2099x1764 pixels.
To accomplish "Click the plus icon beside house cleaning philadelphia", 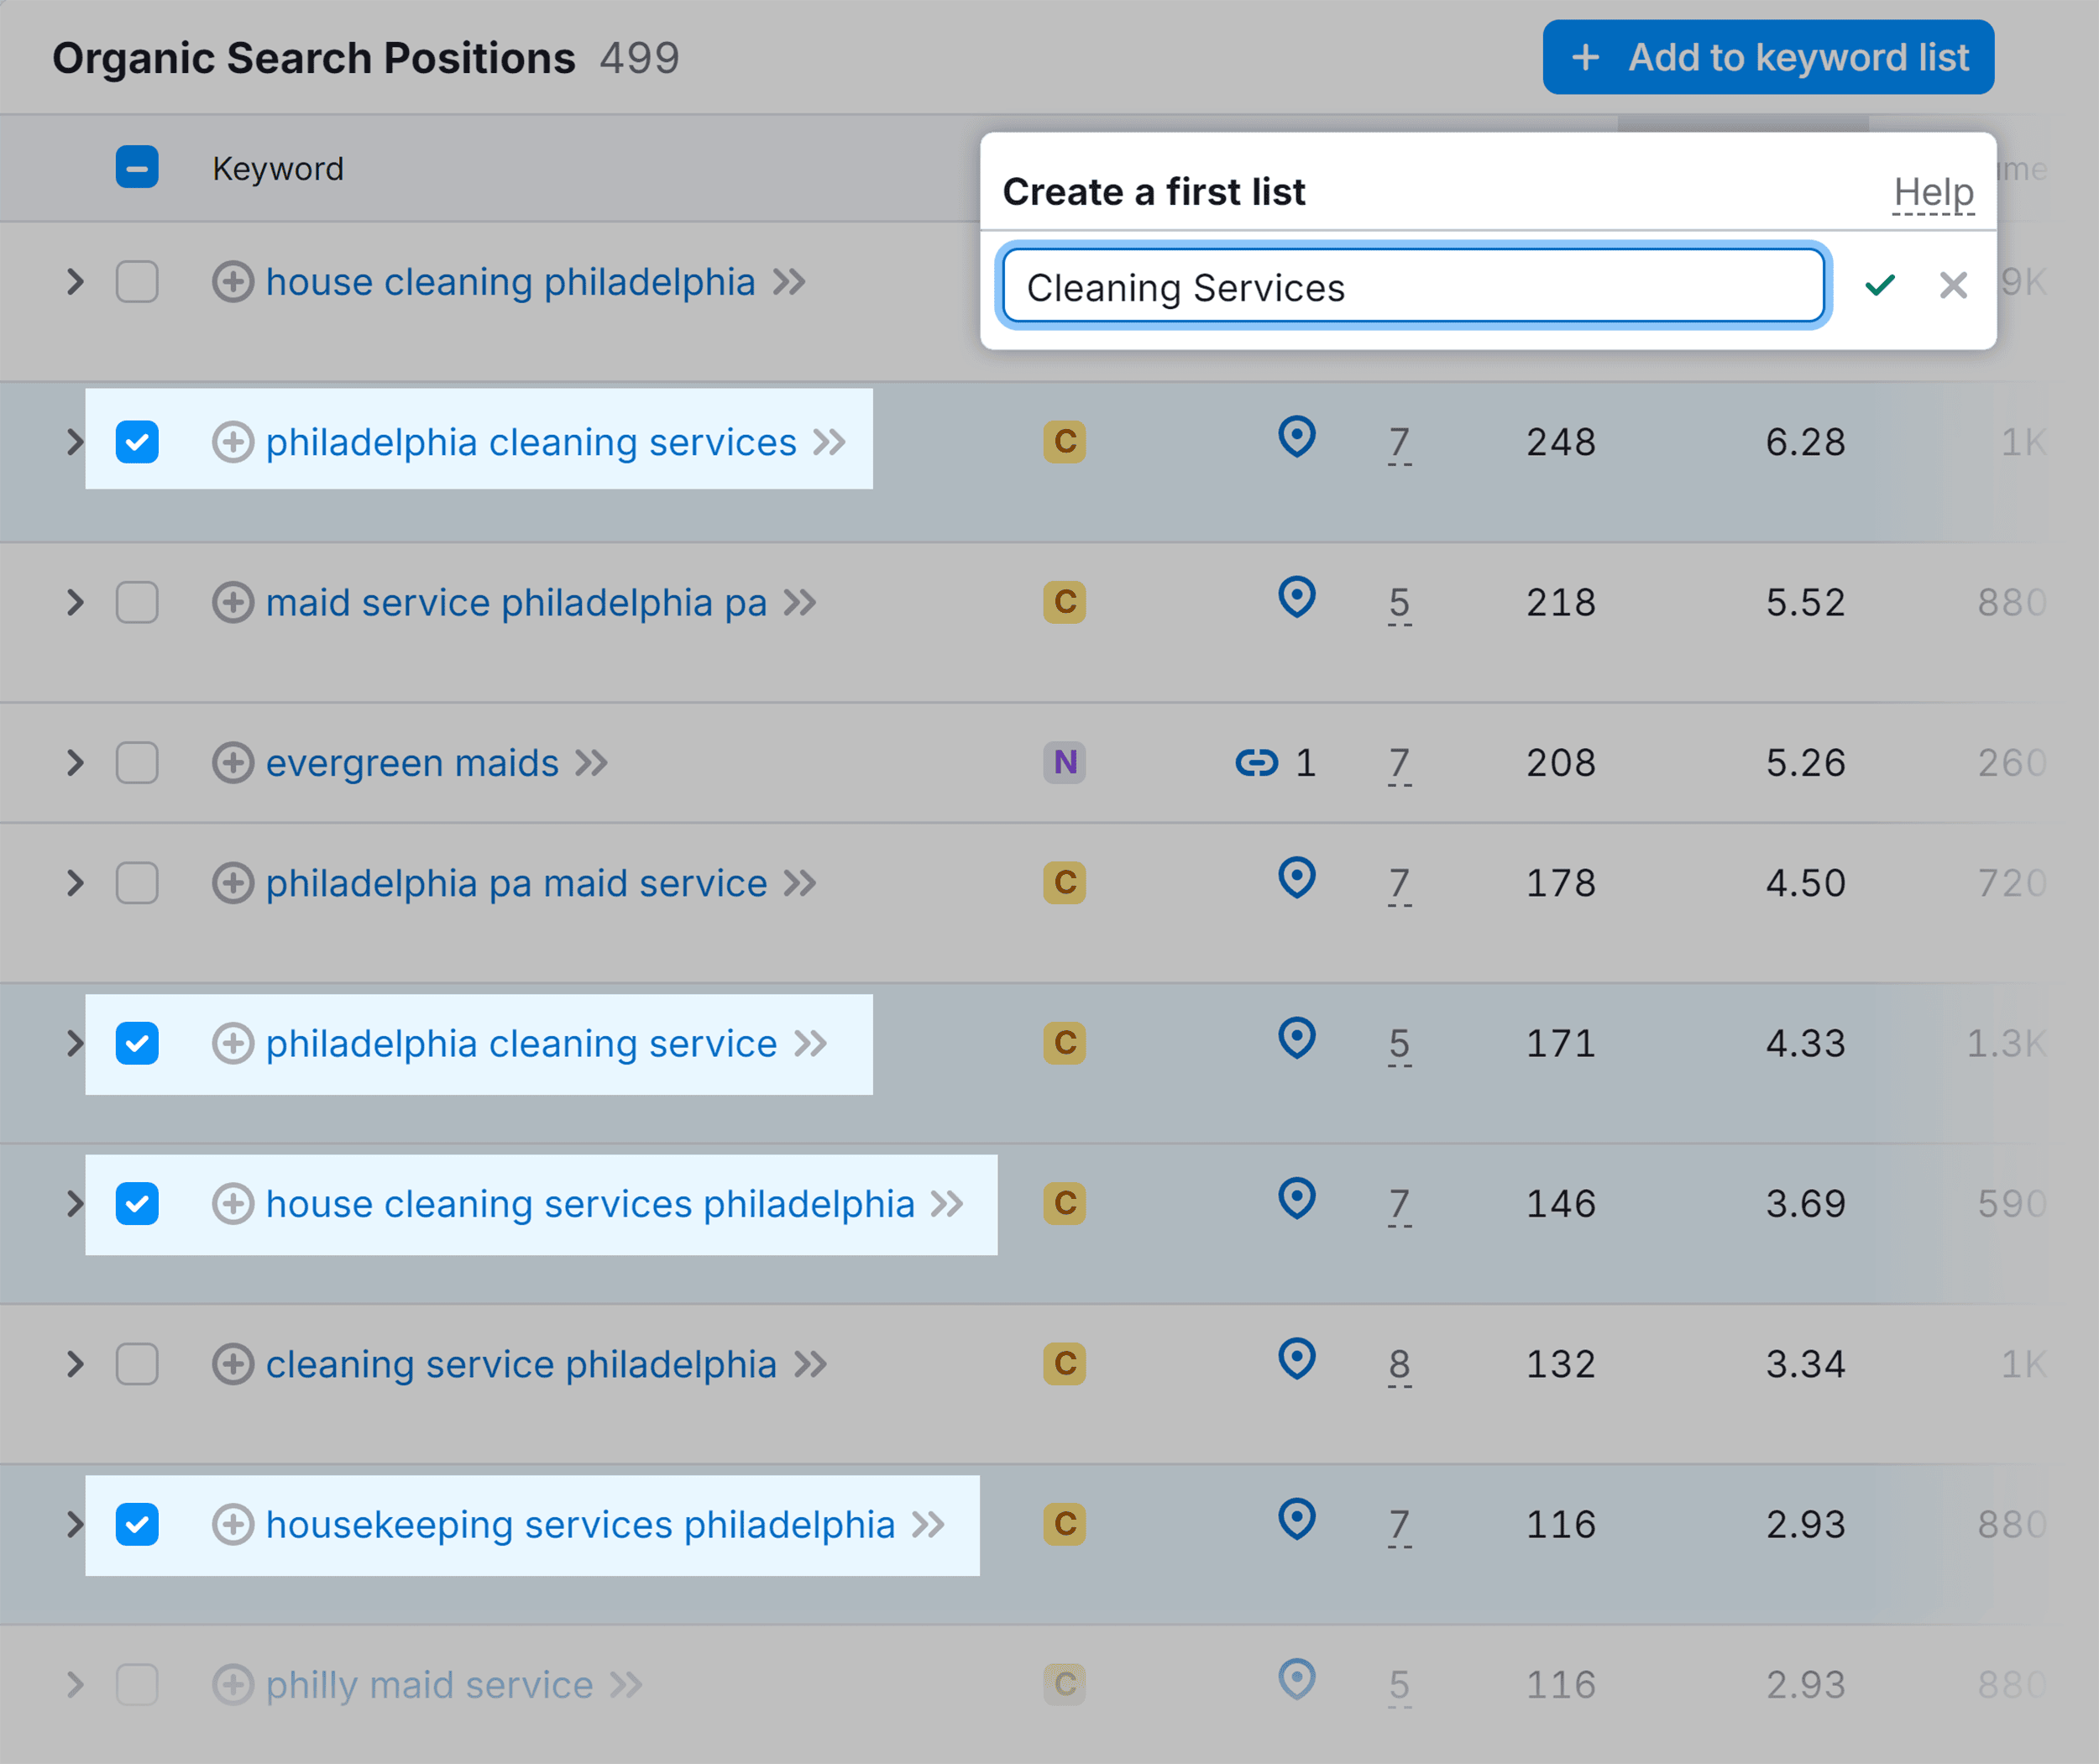I will pos(233,282).
